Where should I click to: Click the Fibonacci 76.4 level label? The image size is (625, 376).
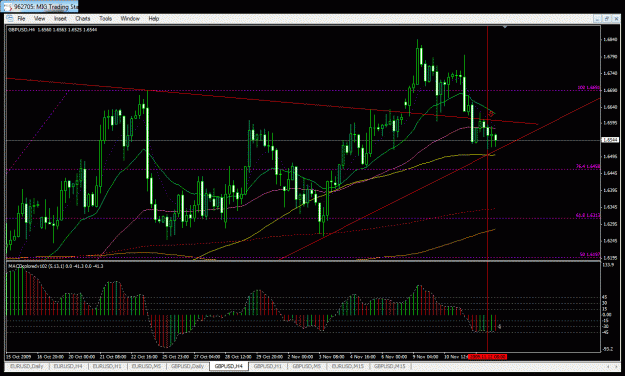click(x=588, y=167)
